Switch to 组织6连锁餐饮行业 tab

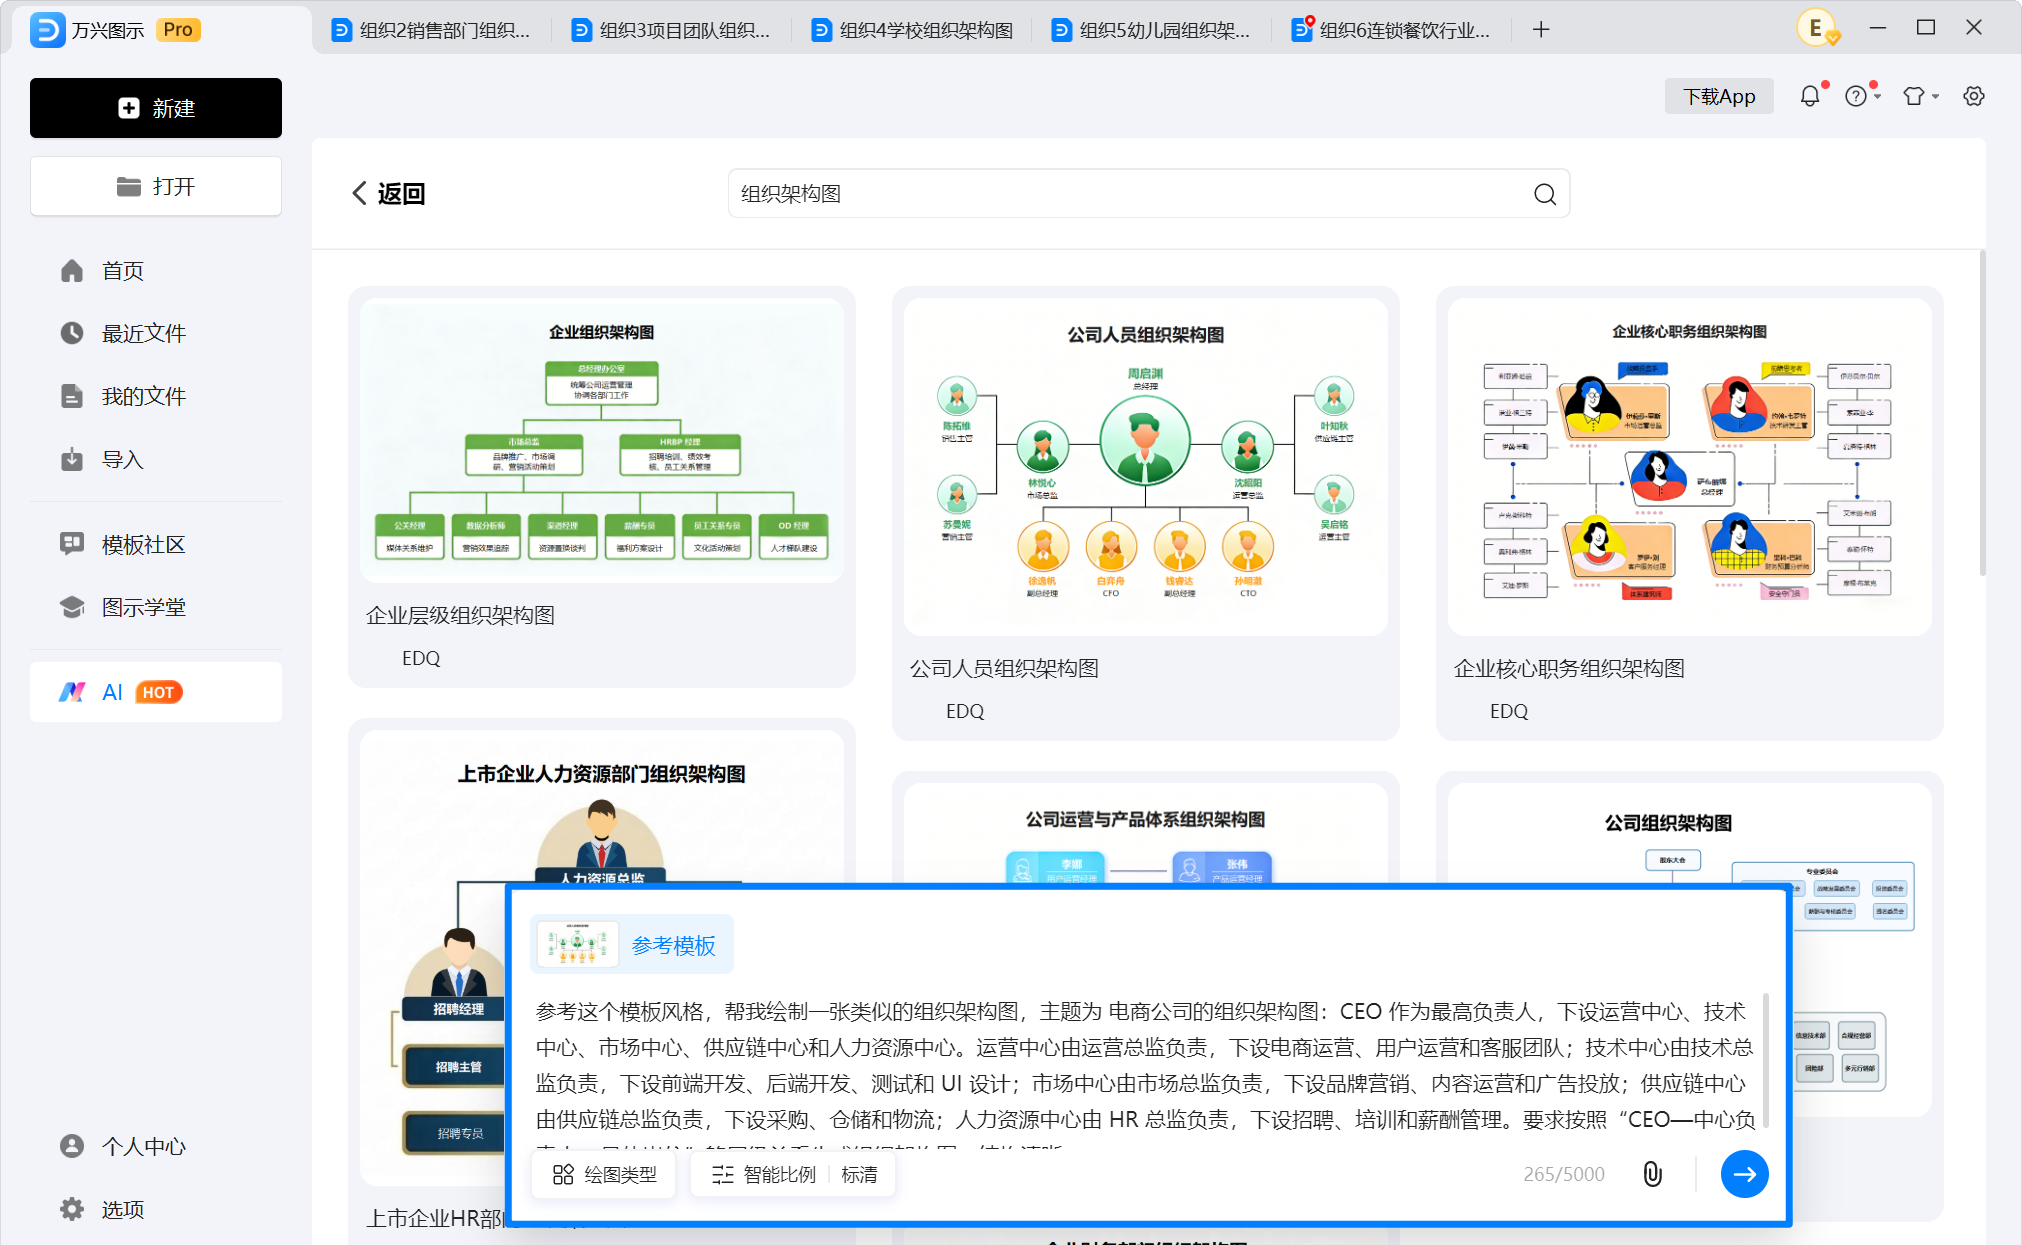[x=1392, y=30]
